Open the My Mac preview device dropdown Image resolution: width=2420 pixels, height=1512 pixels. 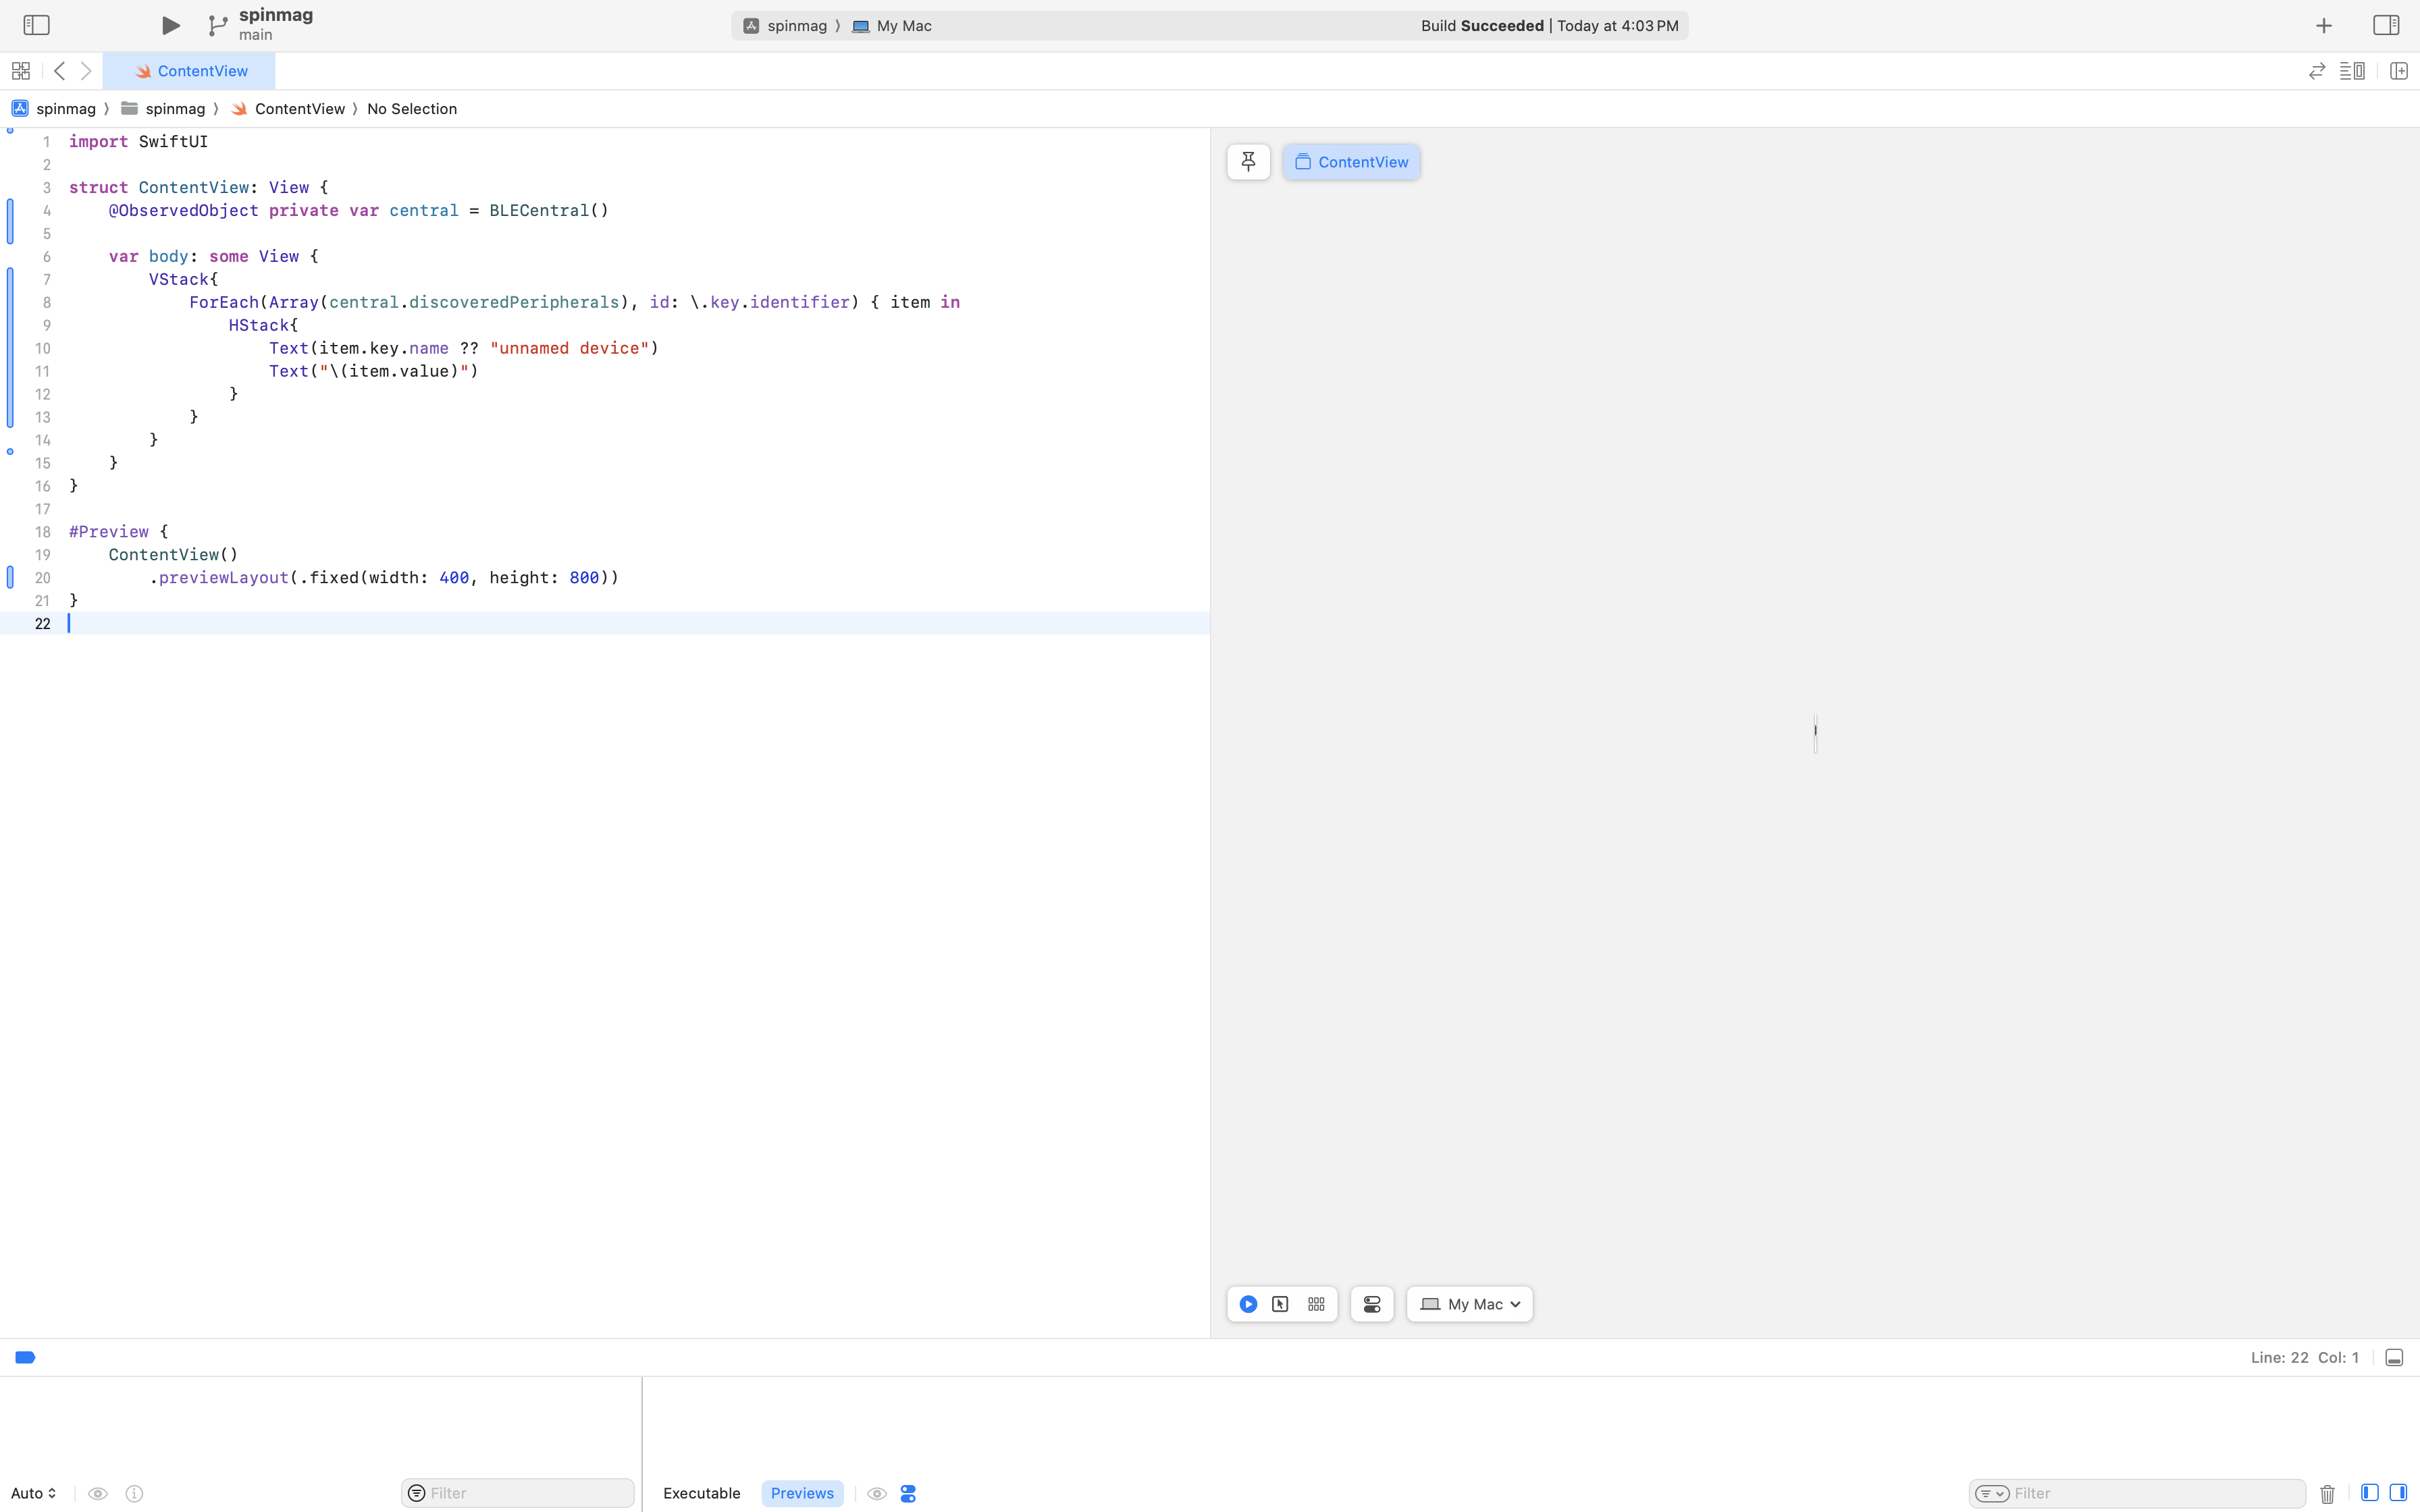[1469, 1304]
